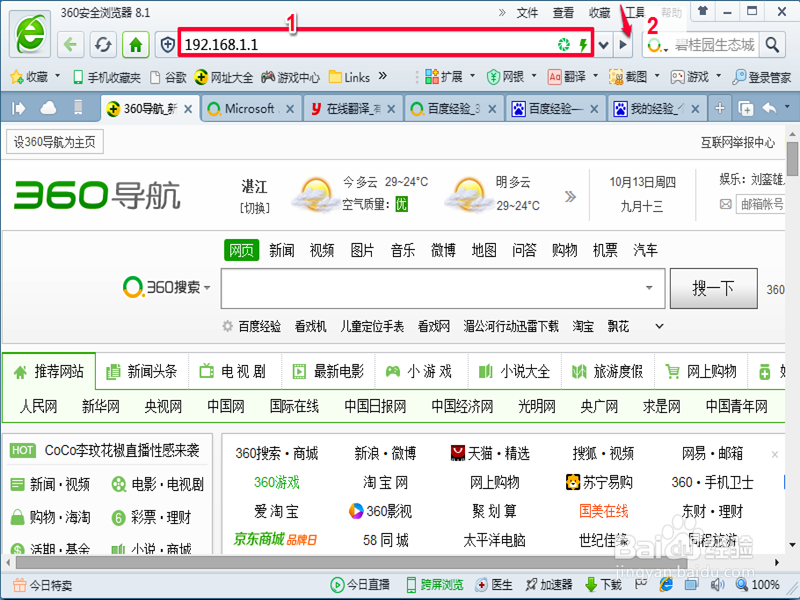Switch to the 在线翻译 tab
This screenshot has width=800, height=600.
pos(353,109)
